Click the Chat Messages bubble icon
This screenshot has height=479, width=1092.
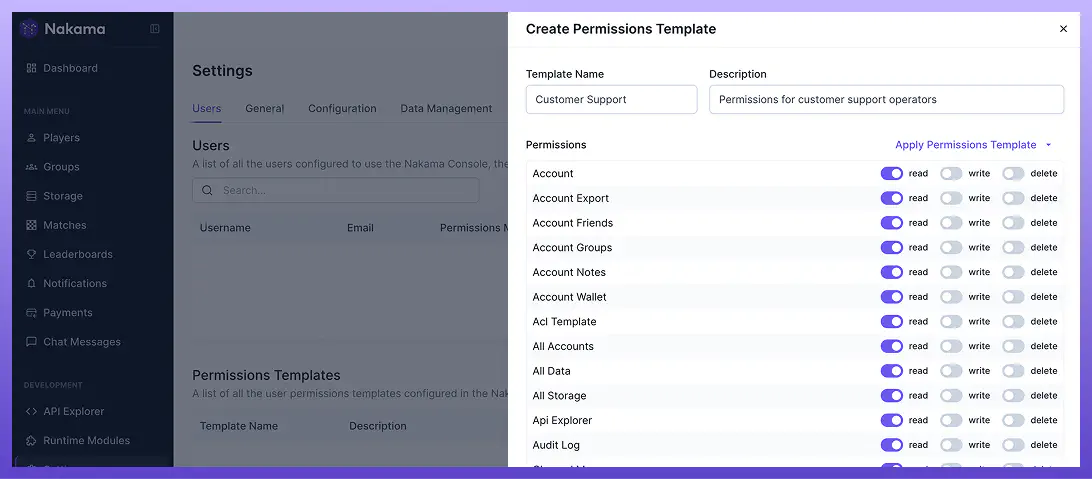click(x=31, y=343)
